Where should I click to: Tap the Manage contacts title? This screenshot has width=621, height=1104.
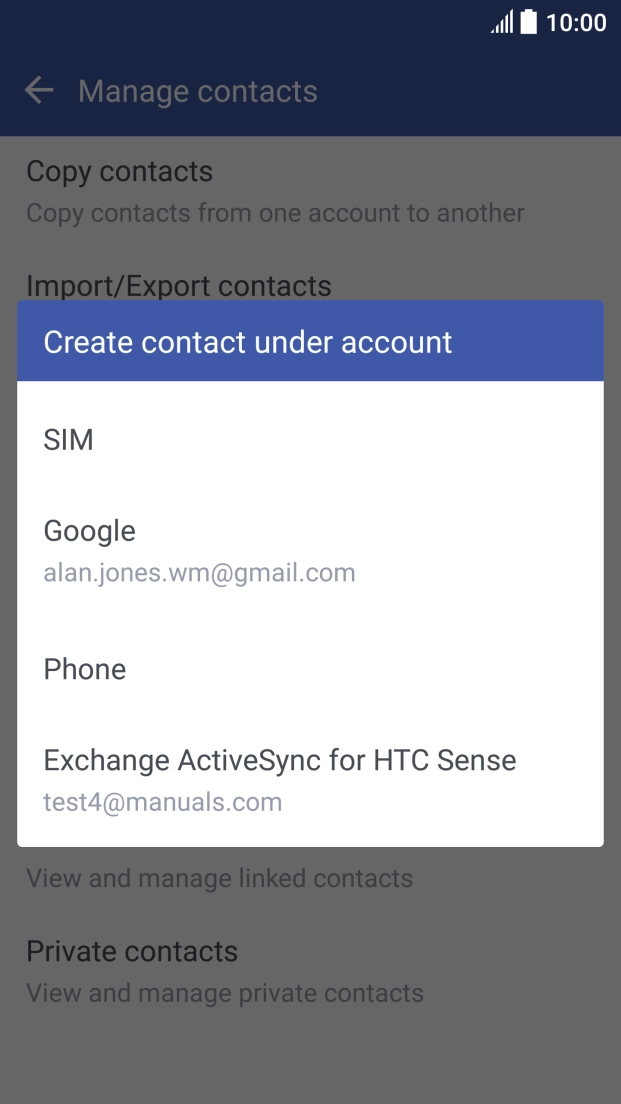pos(198,91)
